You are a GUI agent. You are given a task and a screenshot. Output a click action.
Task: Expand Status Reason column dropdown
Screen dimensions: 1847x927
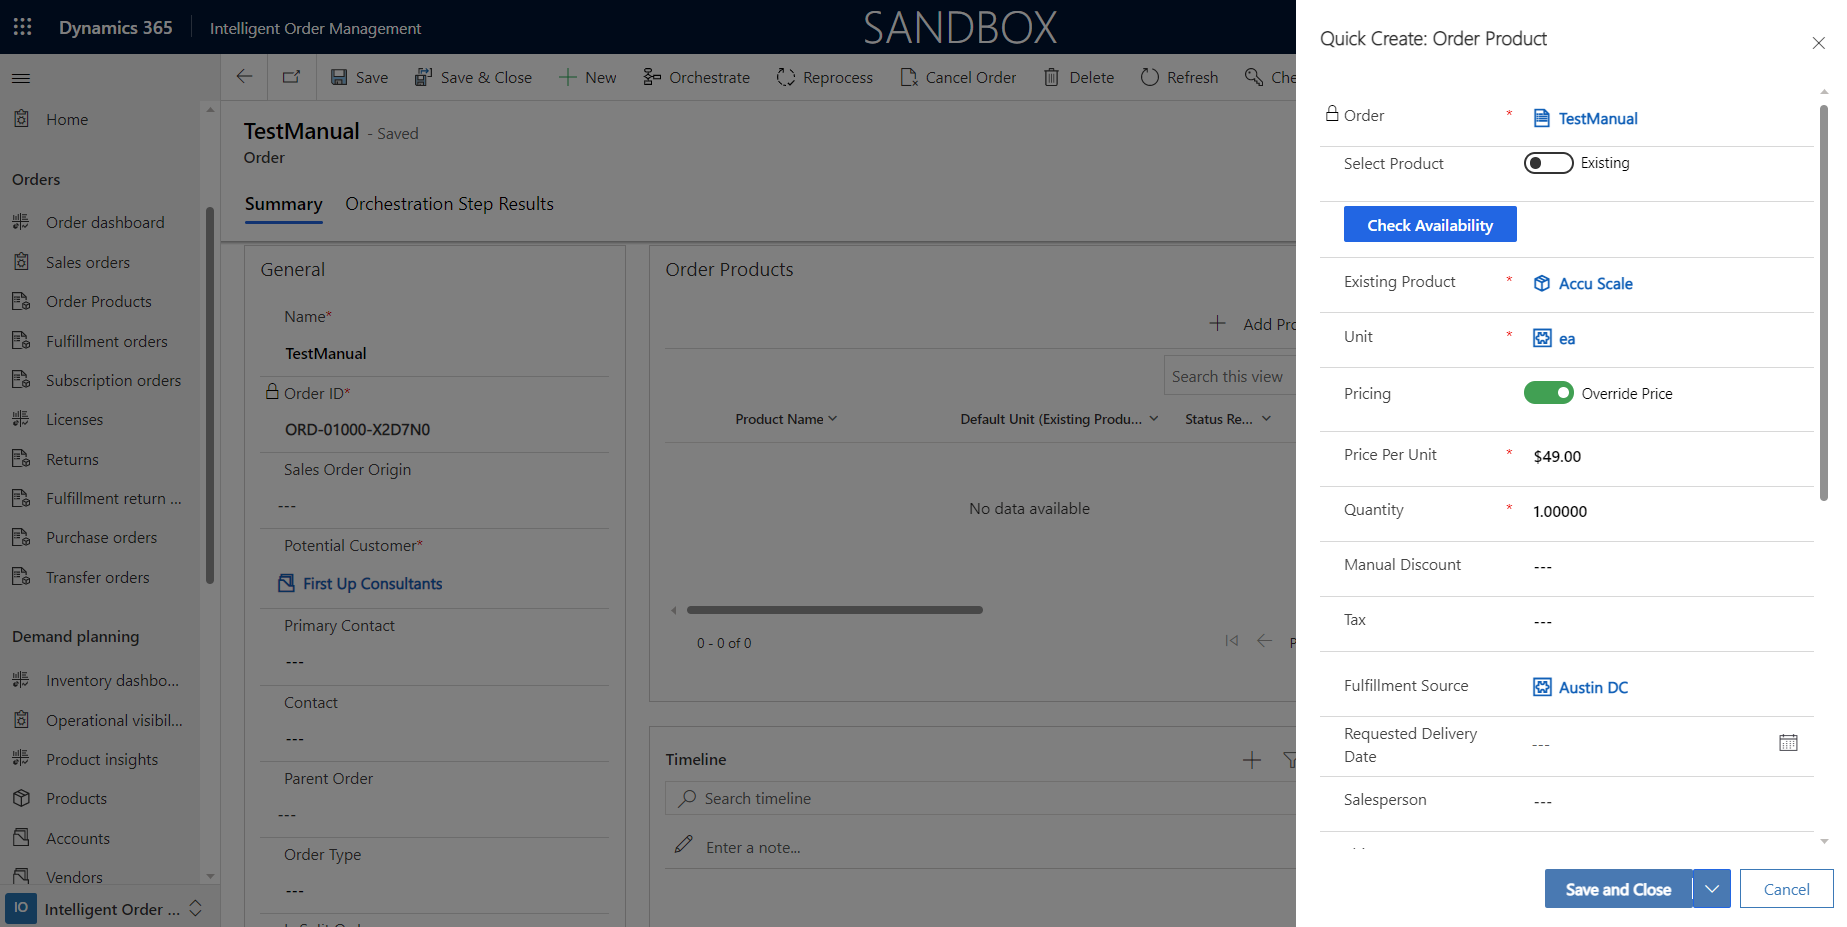pos(1266,419)
